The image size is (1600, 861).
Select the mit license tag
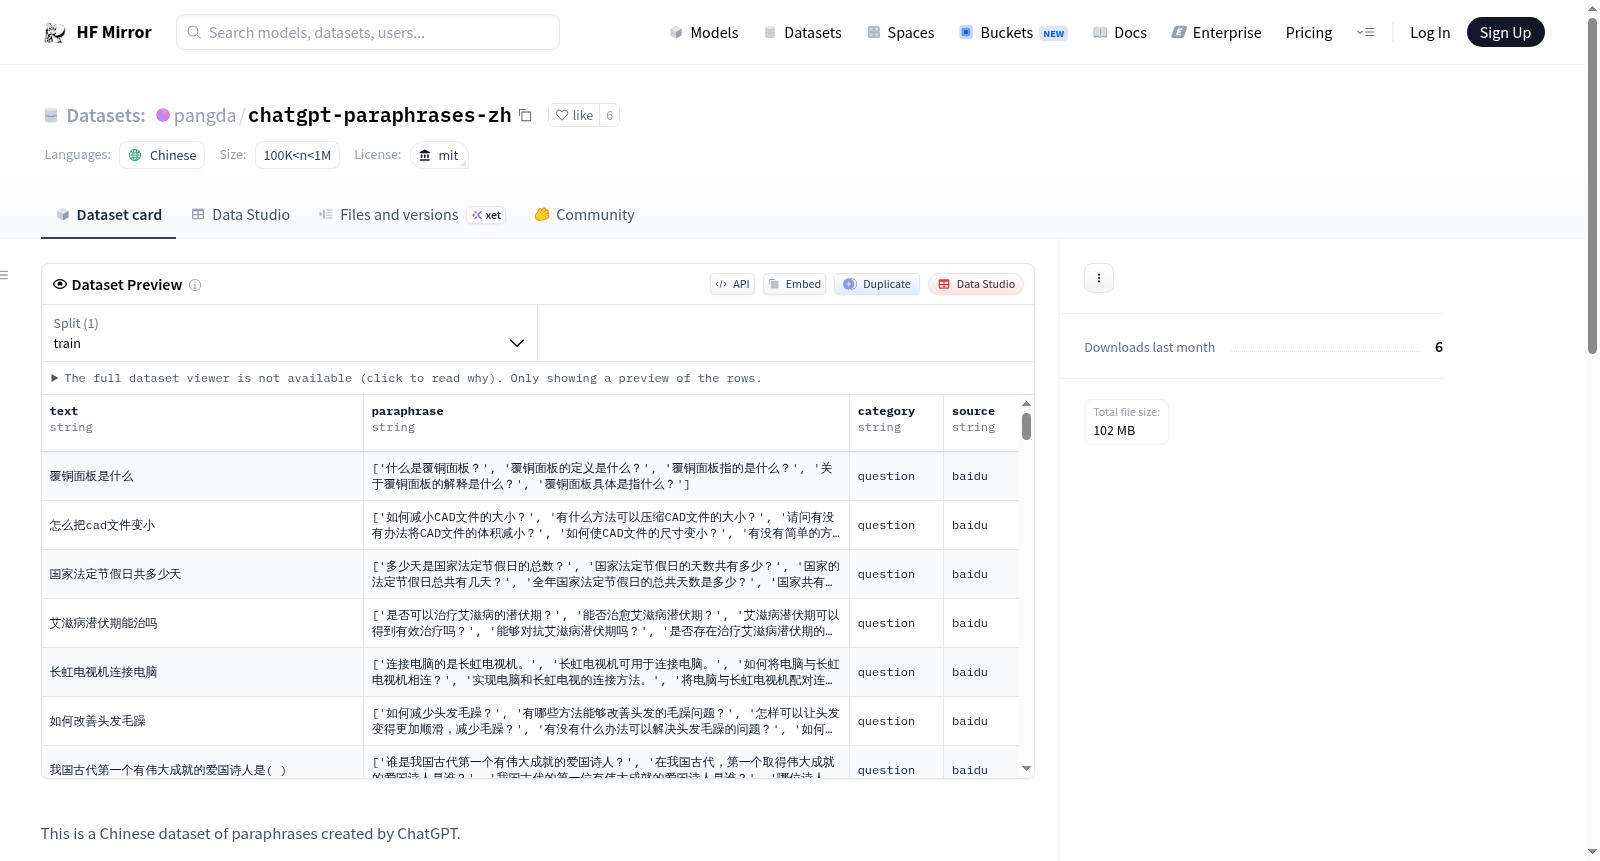(439, 155)
